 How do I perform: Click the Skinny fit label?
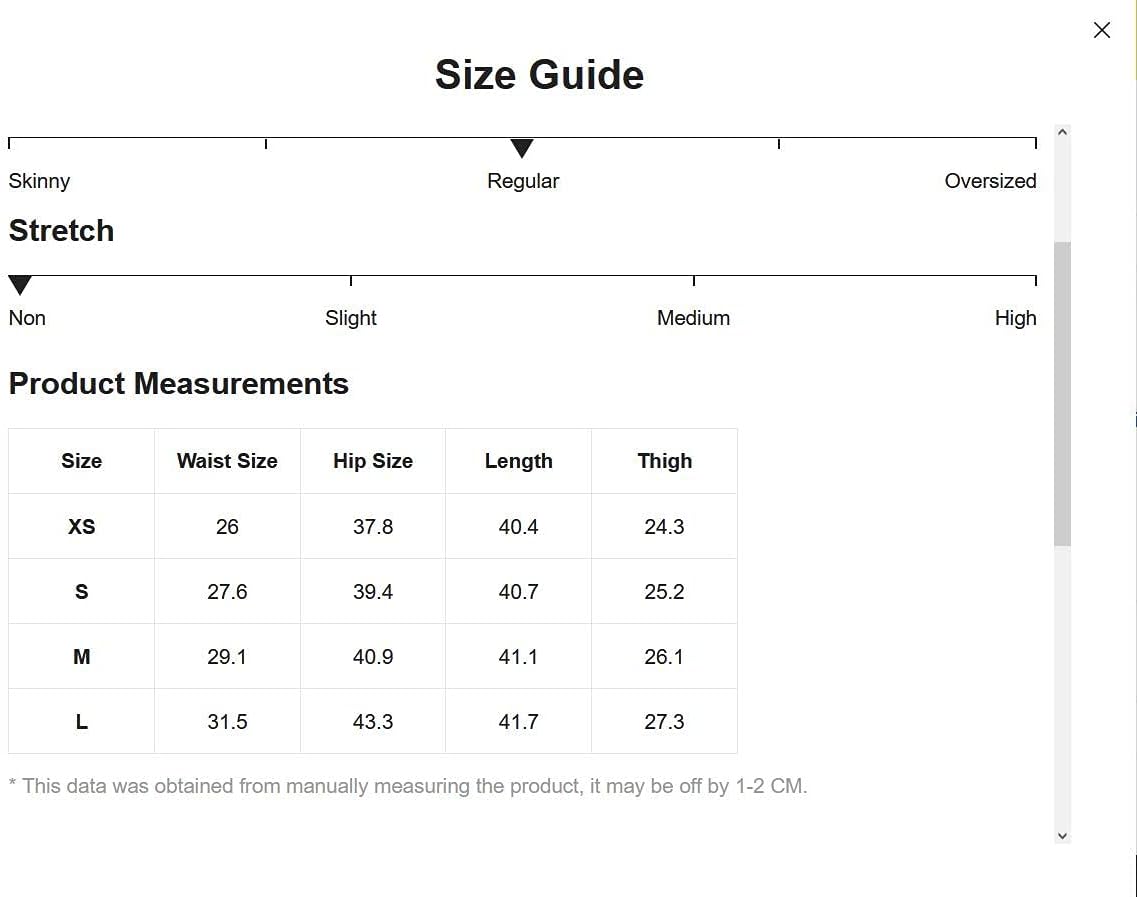39,181
